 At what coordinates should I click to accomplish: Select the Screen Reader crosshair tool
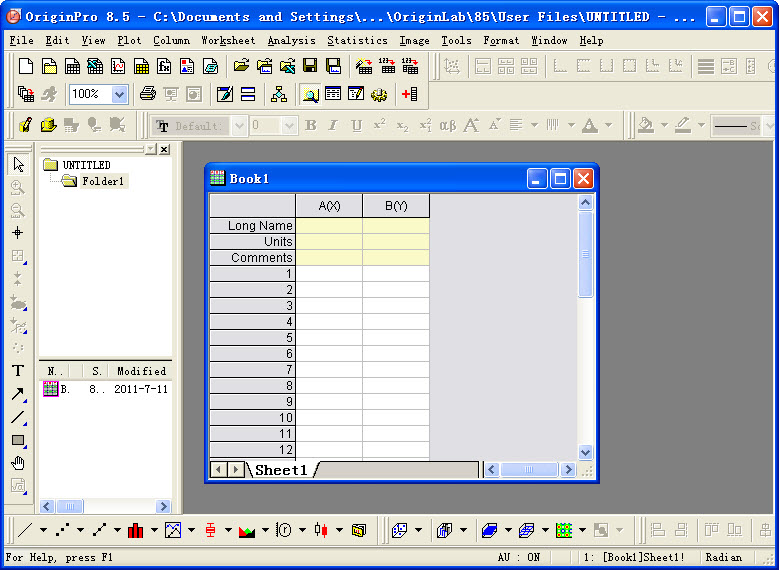[x=18, y=233]
